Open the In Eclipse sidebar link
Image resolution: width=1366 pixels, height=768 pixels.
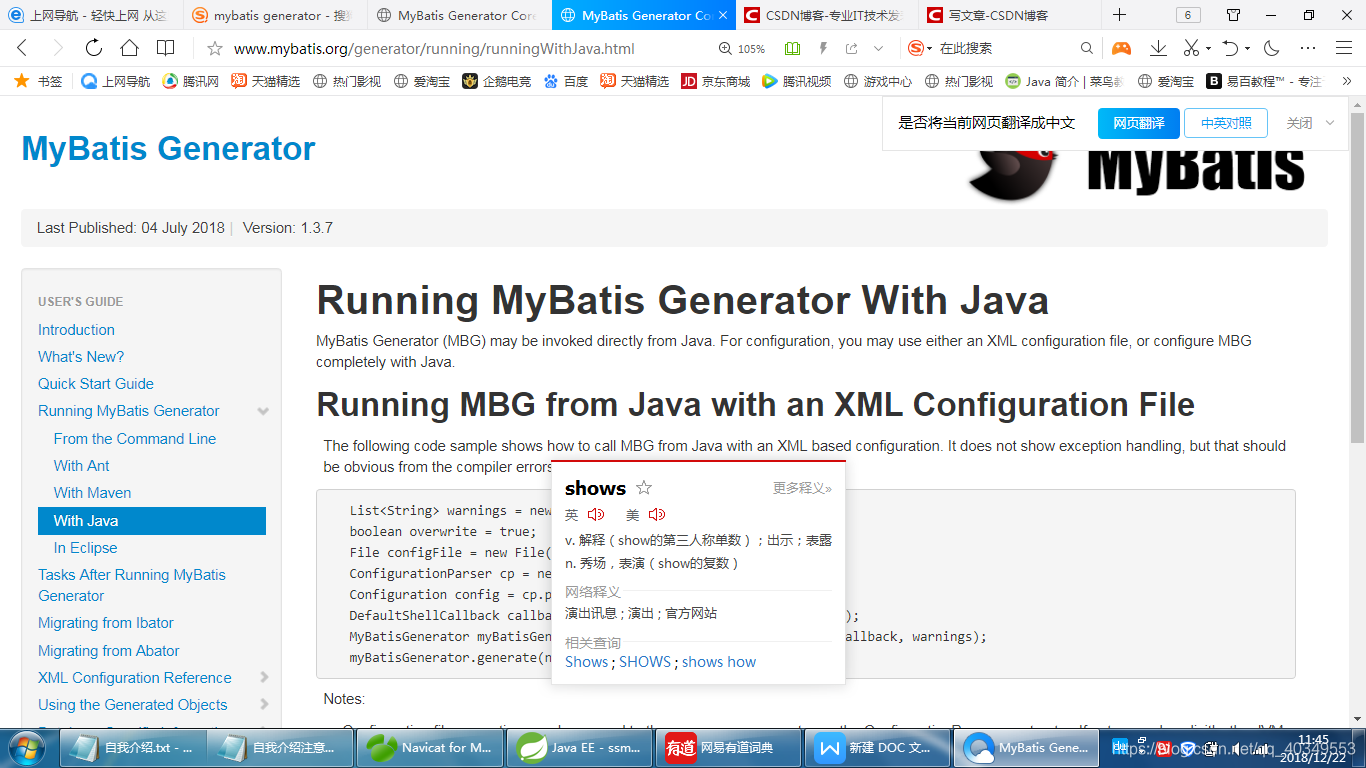coord(85,548)
